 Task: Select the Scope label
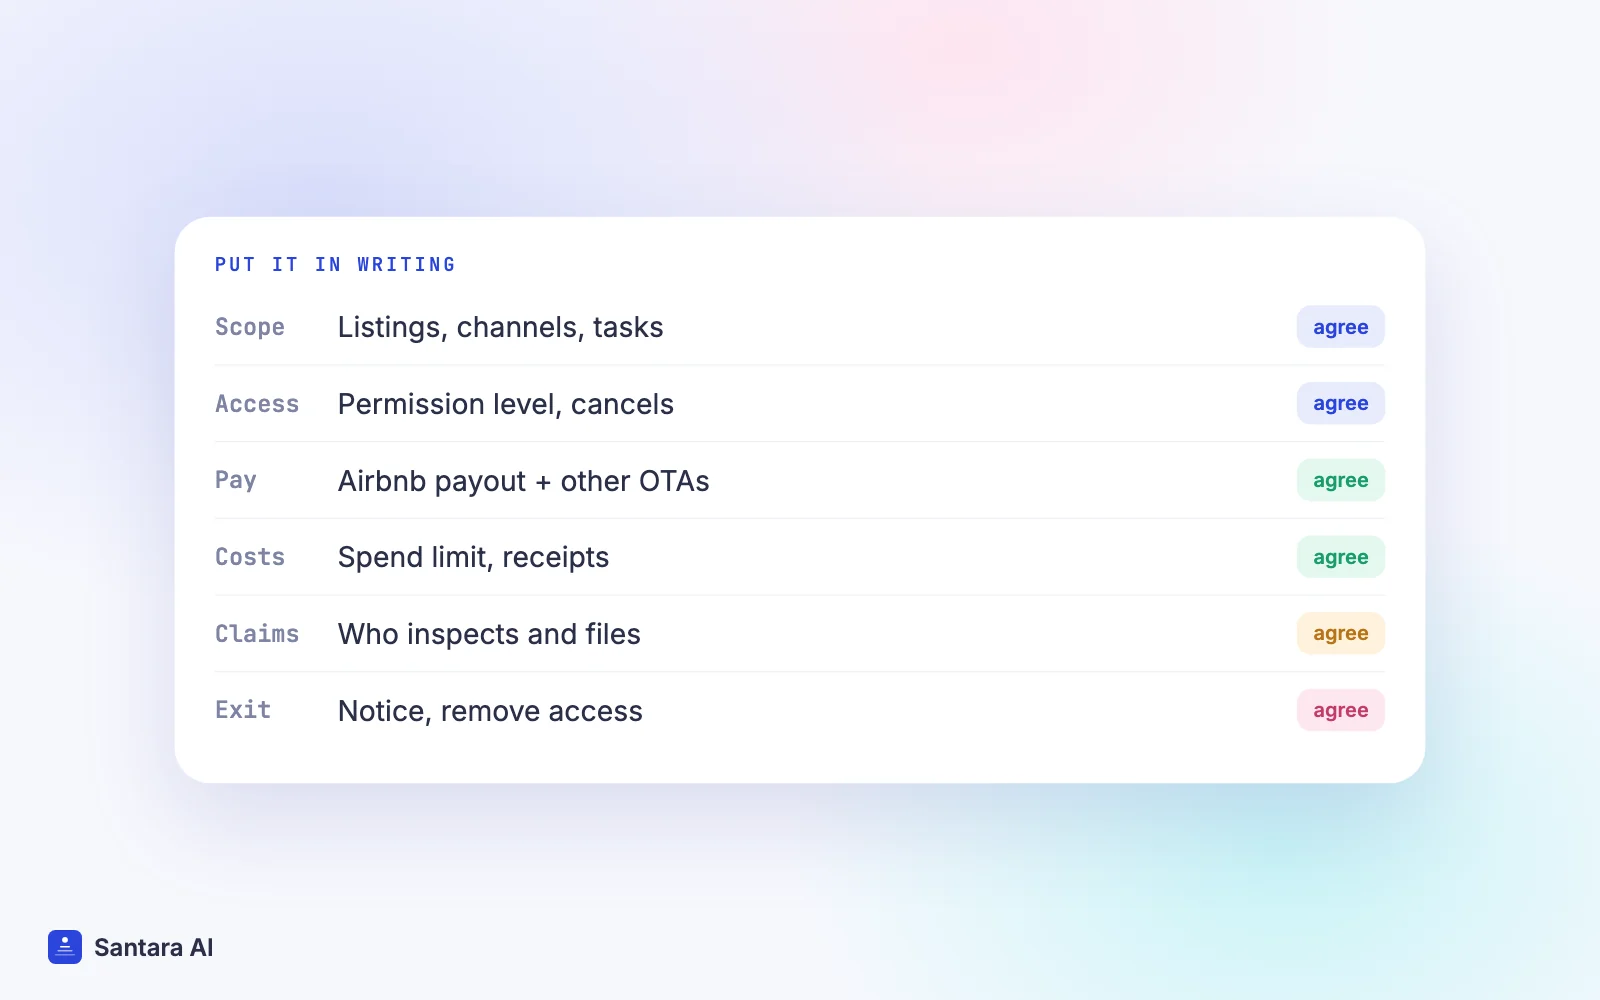point(250,327)
